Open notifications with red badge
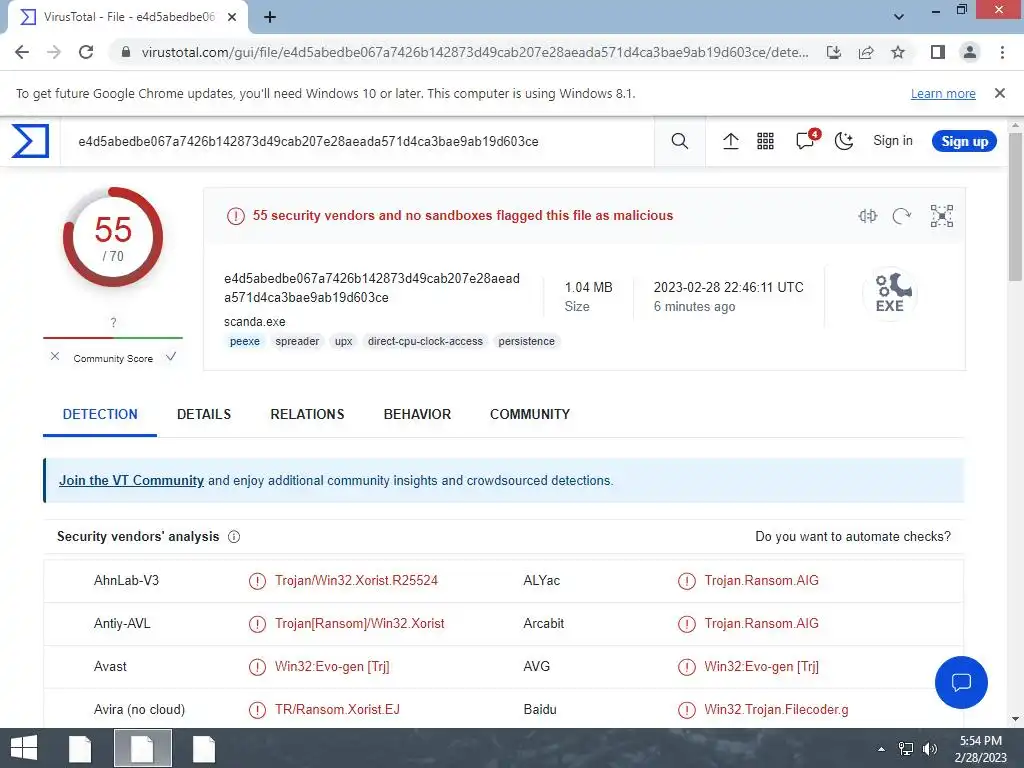 (x=807, y=140)
